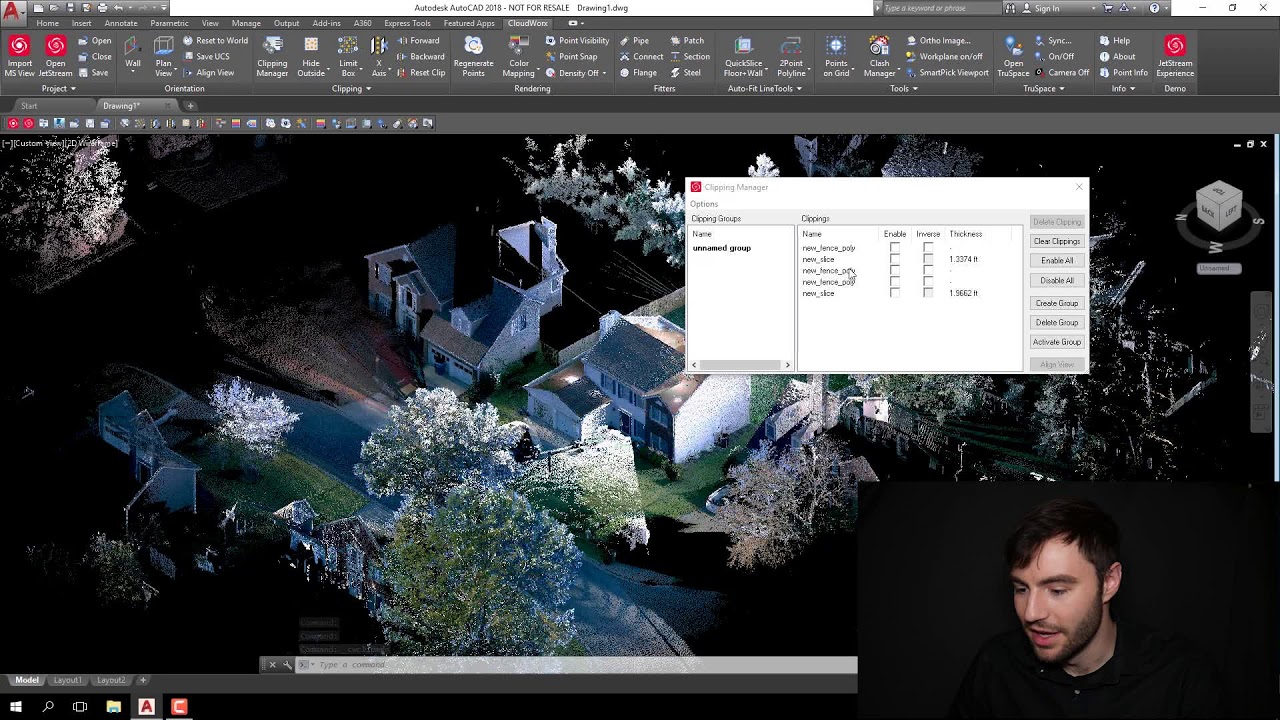Click Save UCS in Orientation panel
This screenshot has width=1280, height=720.
tap(206, 57)
